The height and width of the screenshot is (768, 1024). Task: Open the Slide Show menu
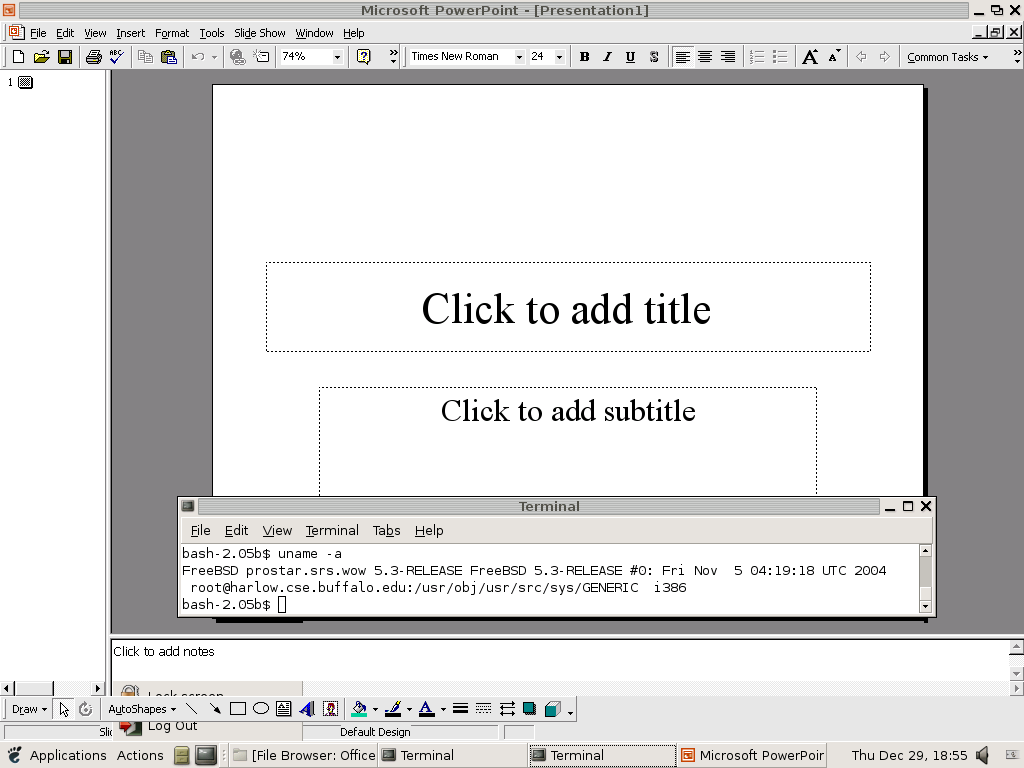point(259,32)
